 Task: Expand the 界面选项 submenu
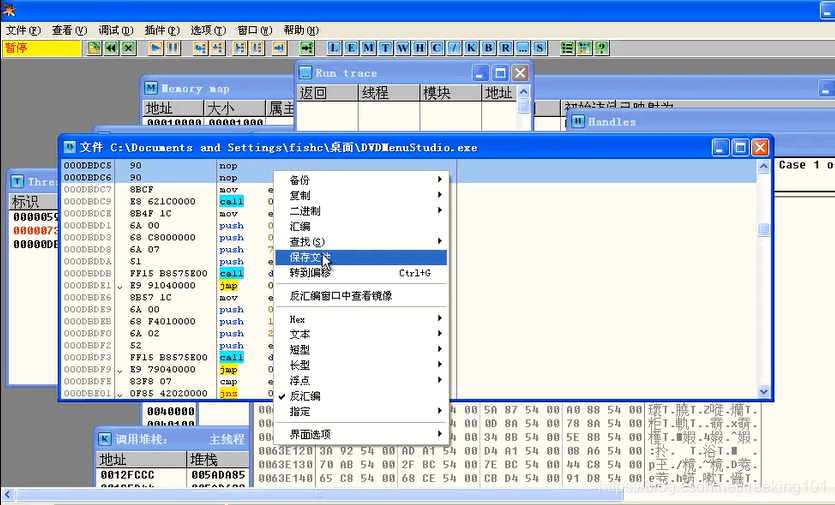pyautogui.click(x=361, y=435)
